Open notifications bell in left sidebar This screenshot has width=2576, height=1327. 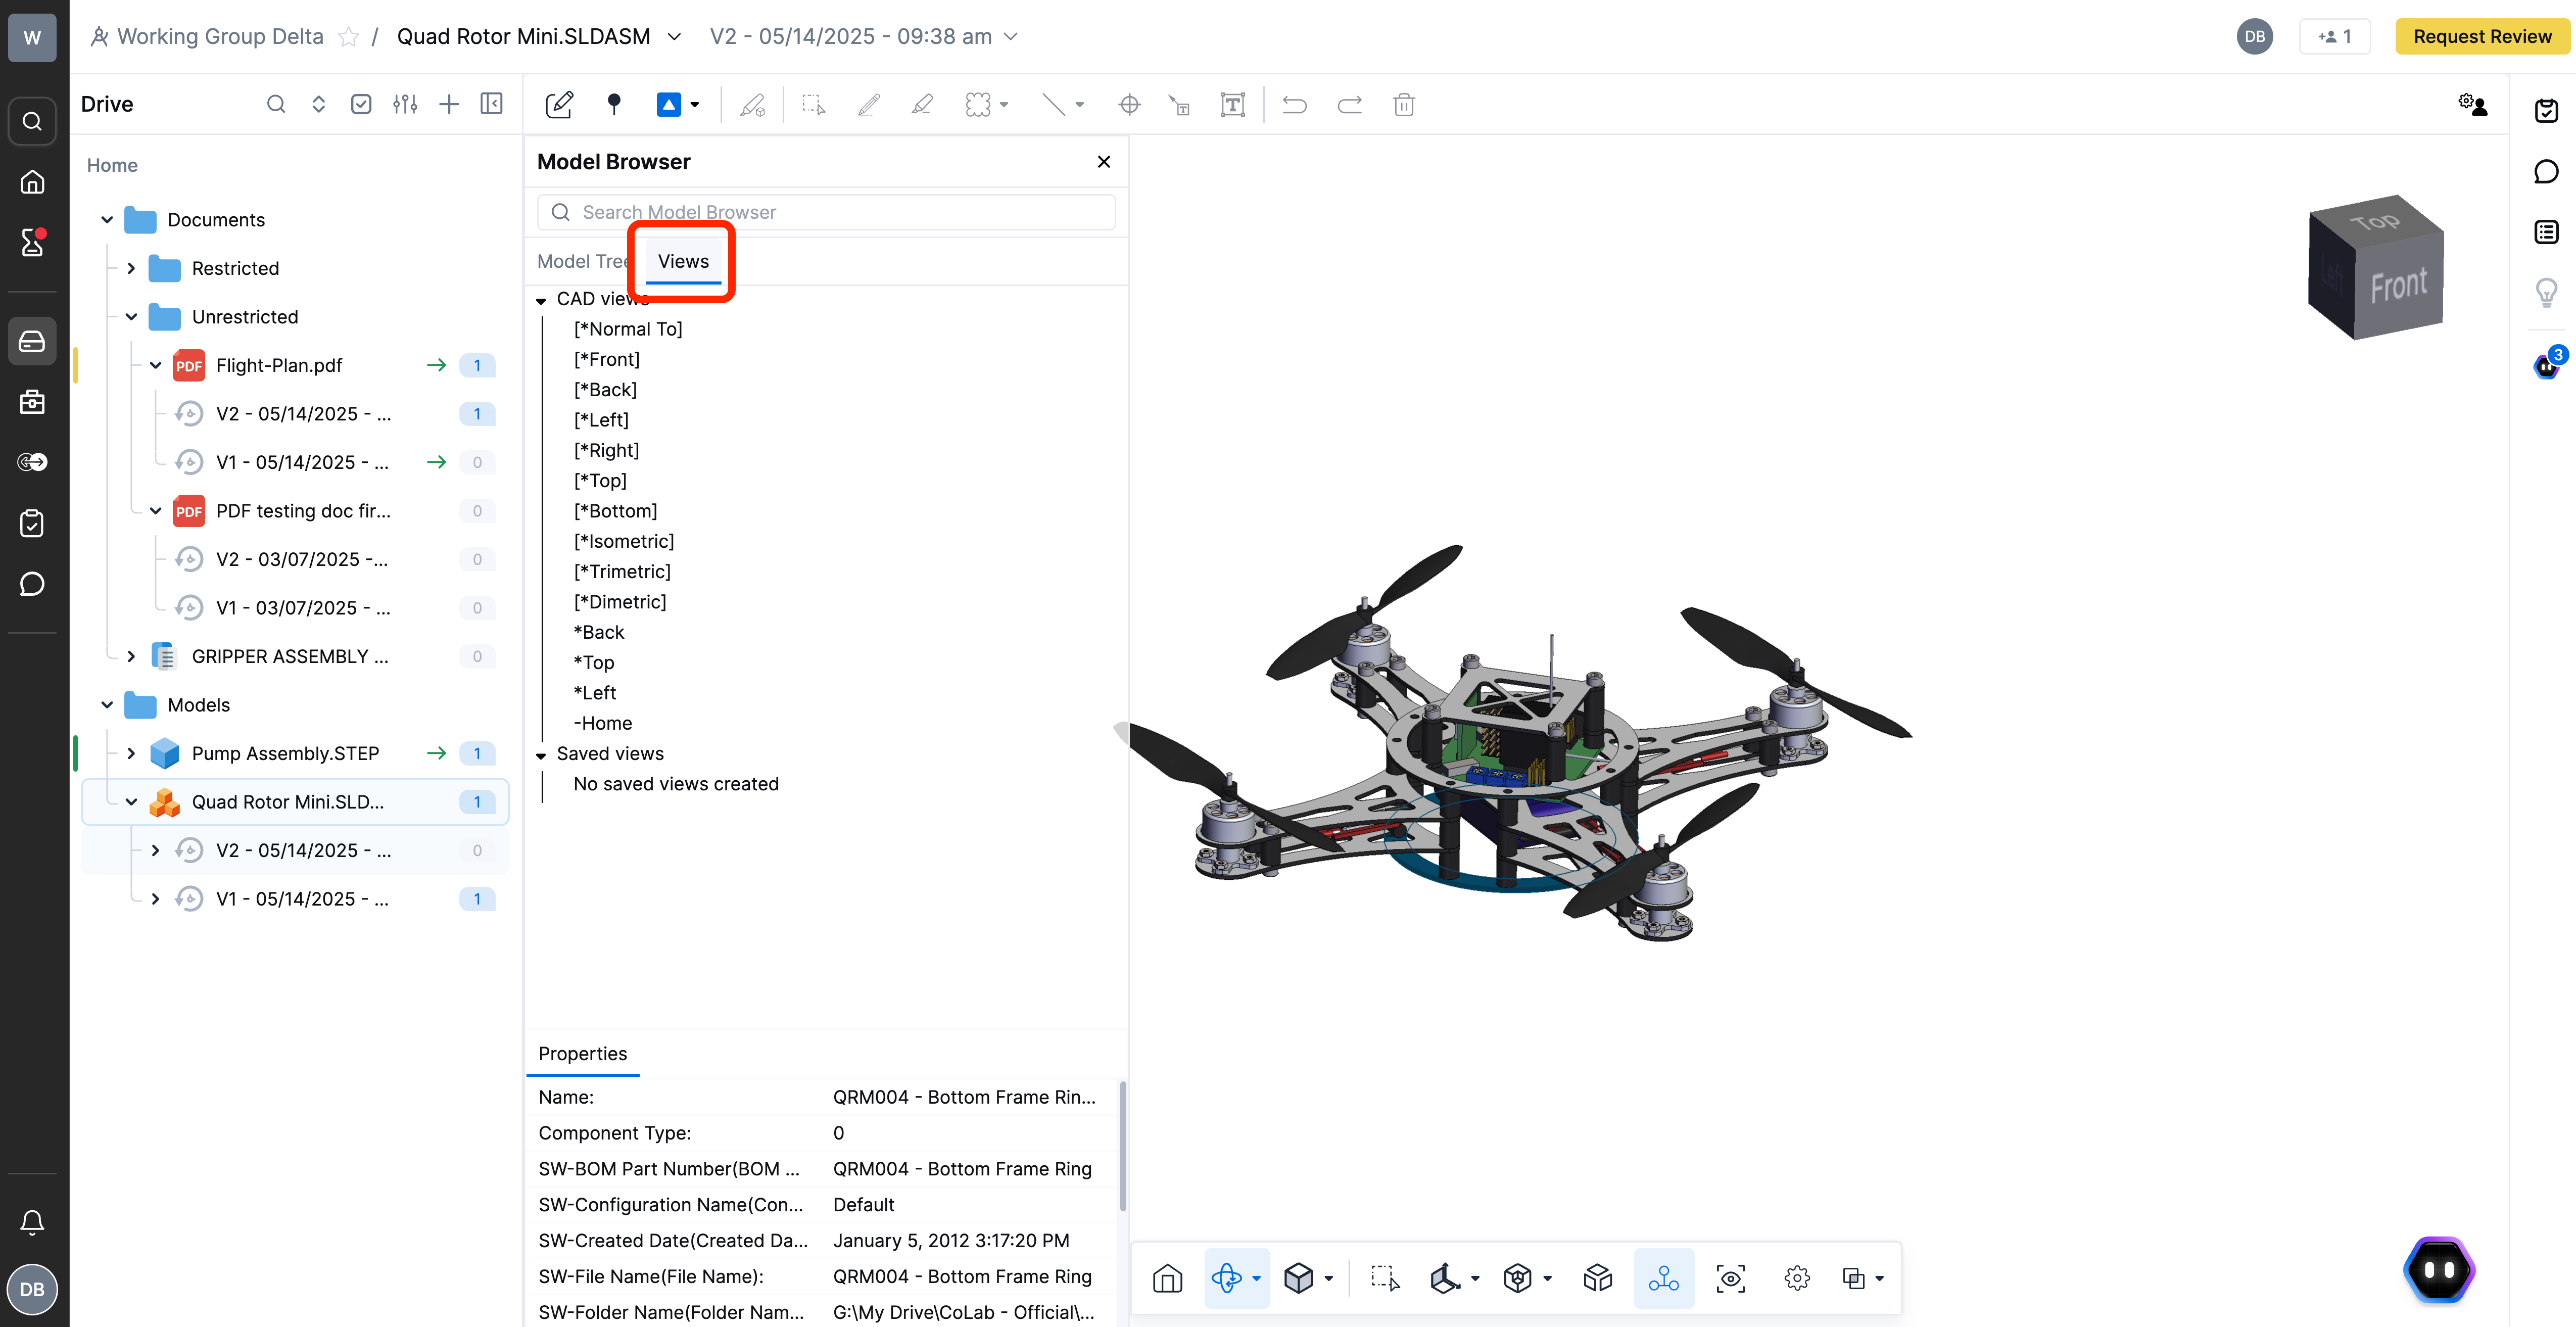(32, 1222)
